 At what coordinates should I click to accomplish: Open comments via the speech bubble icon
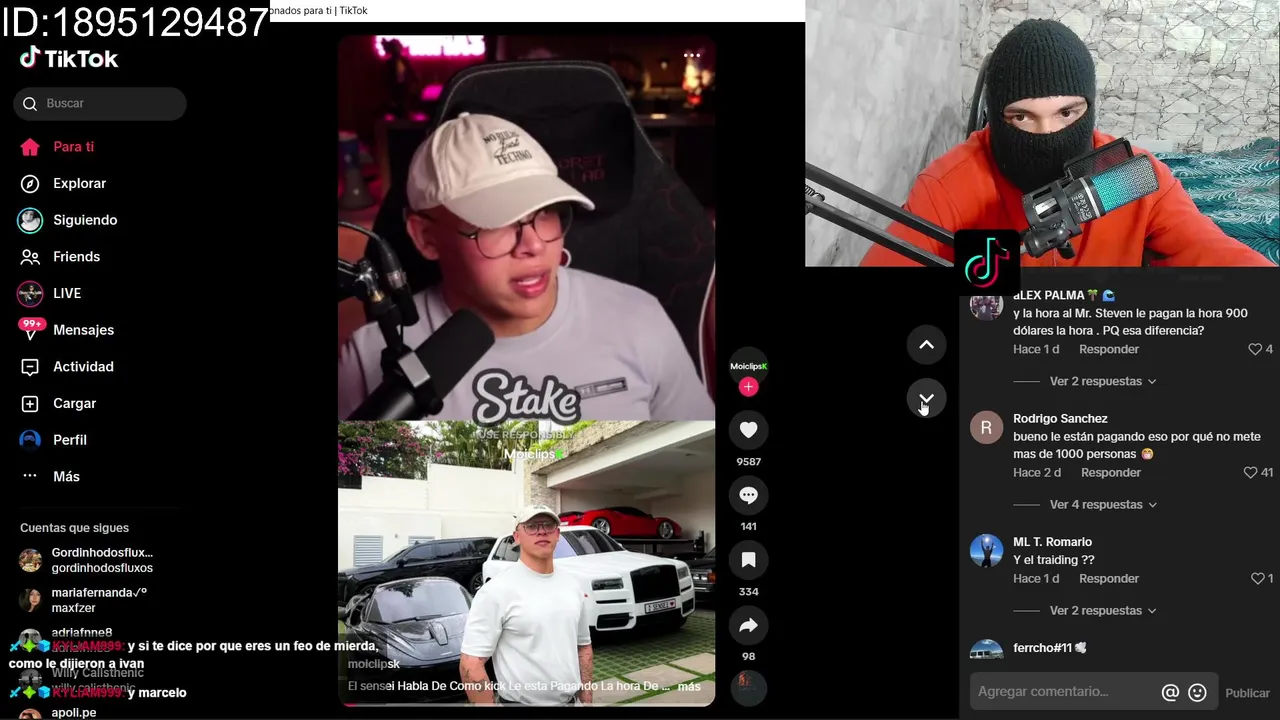click(749, 495)
